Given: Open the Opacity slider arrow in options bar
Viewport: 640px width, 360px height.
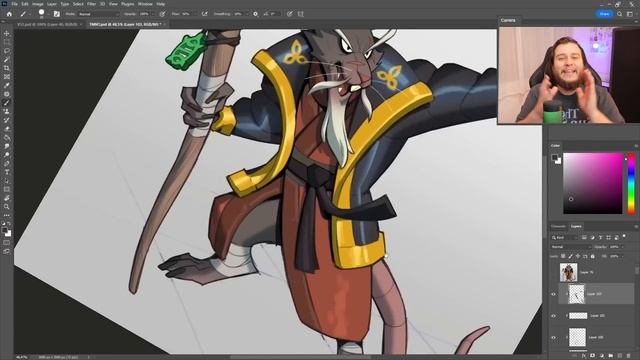Looking at the screenshot, I should click(154, 14).
